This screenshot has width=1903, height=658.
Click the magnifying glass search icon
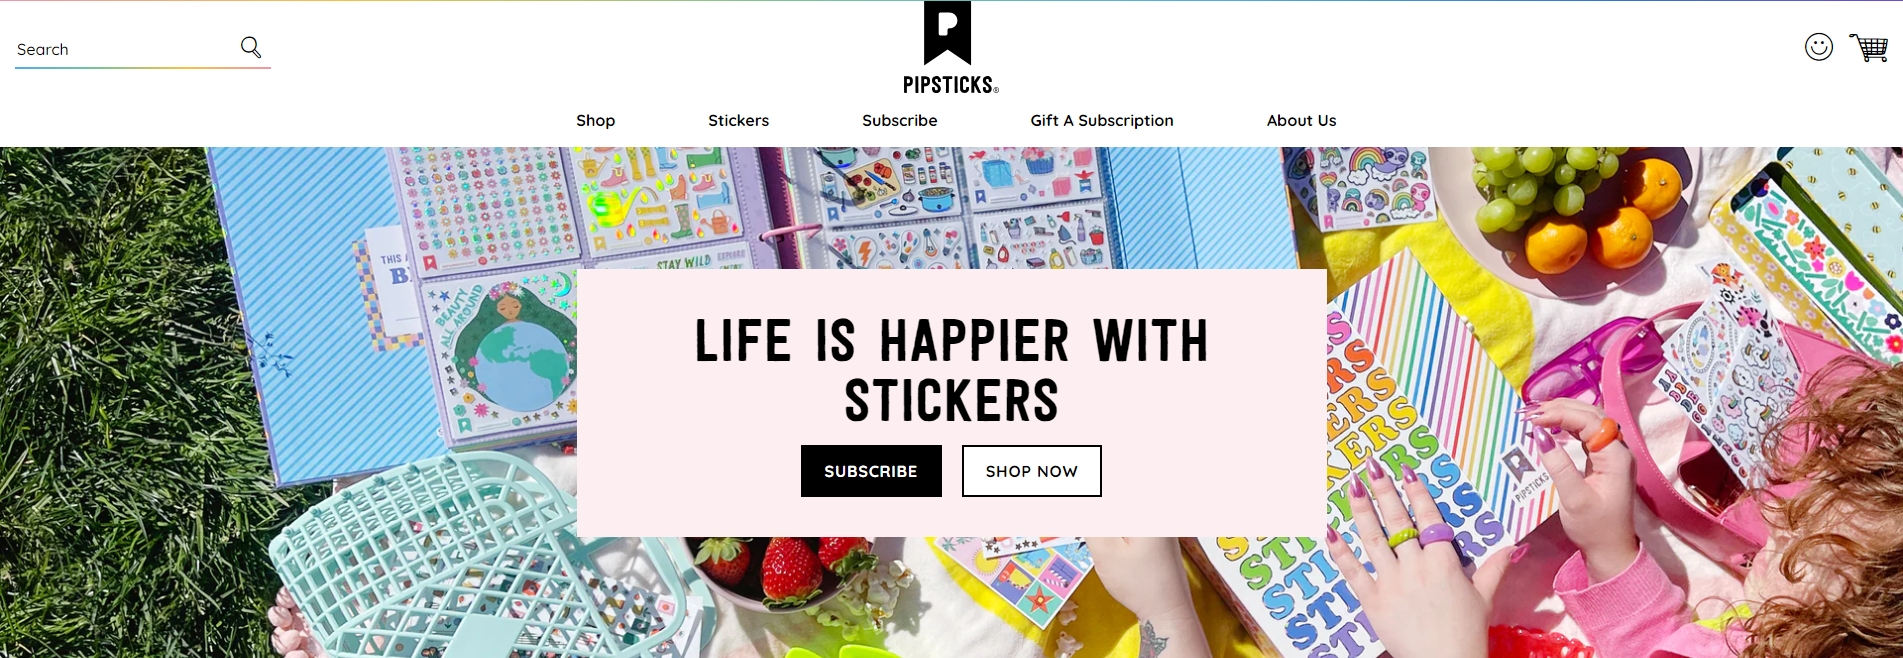[x=251, y=47]
